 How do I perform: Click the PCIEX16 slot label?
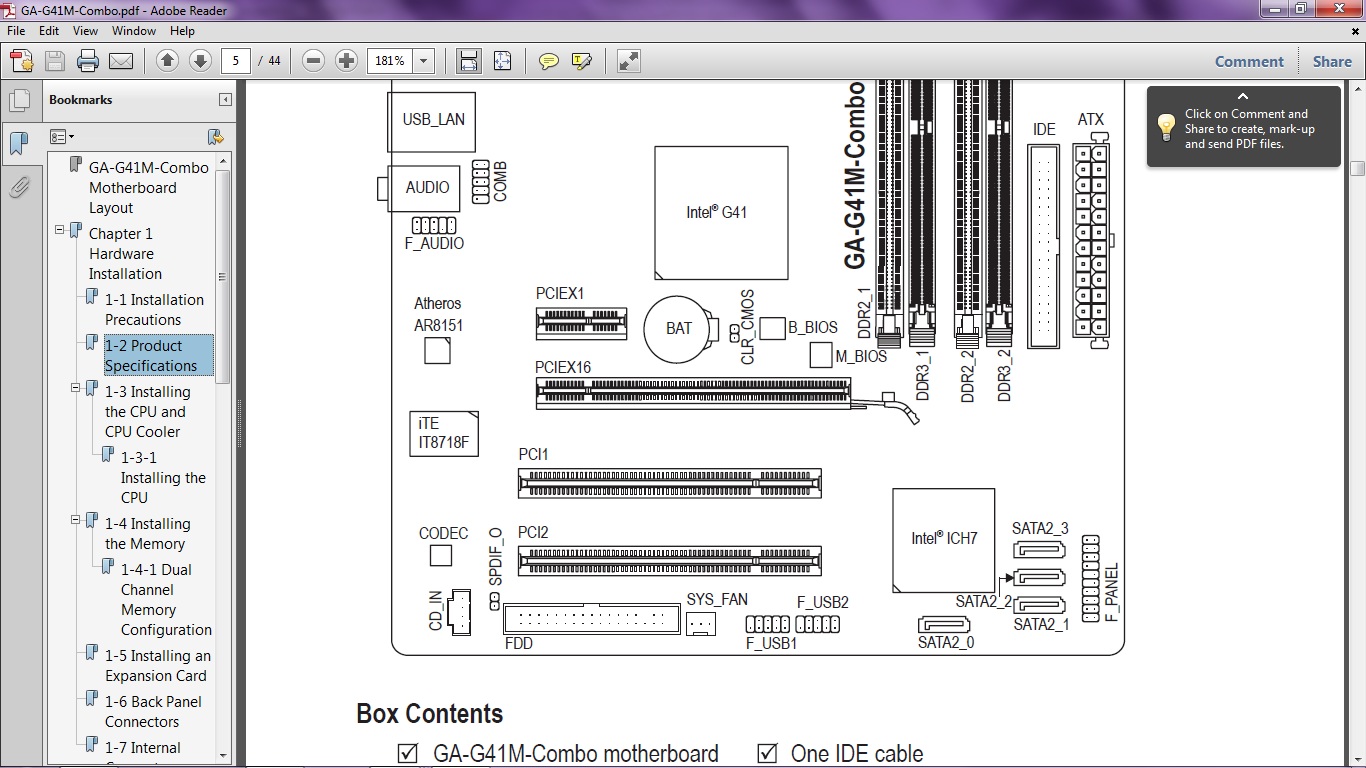tap(563, 368)
